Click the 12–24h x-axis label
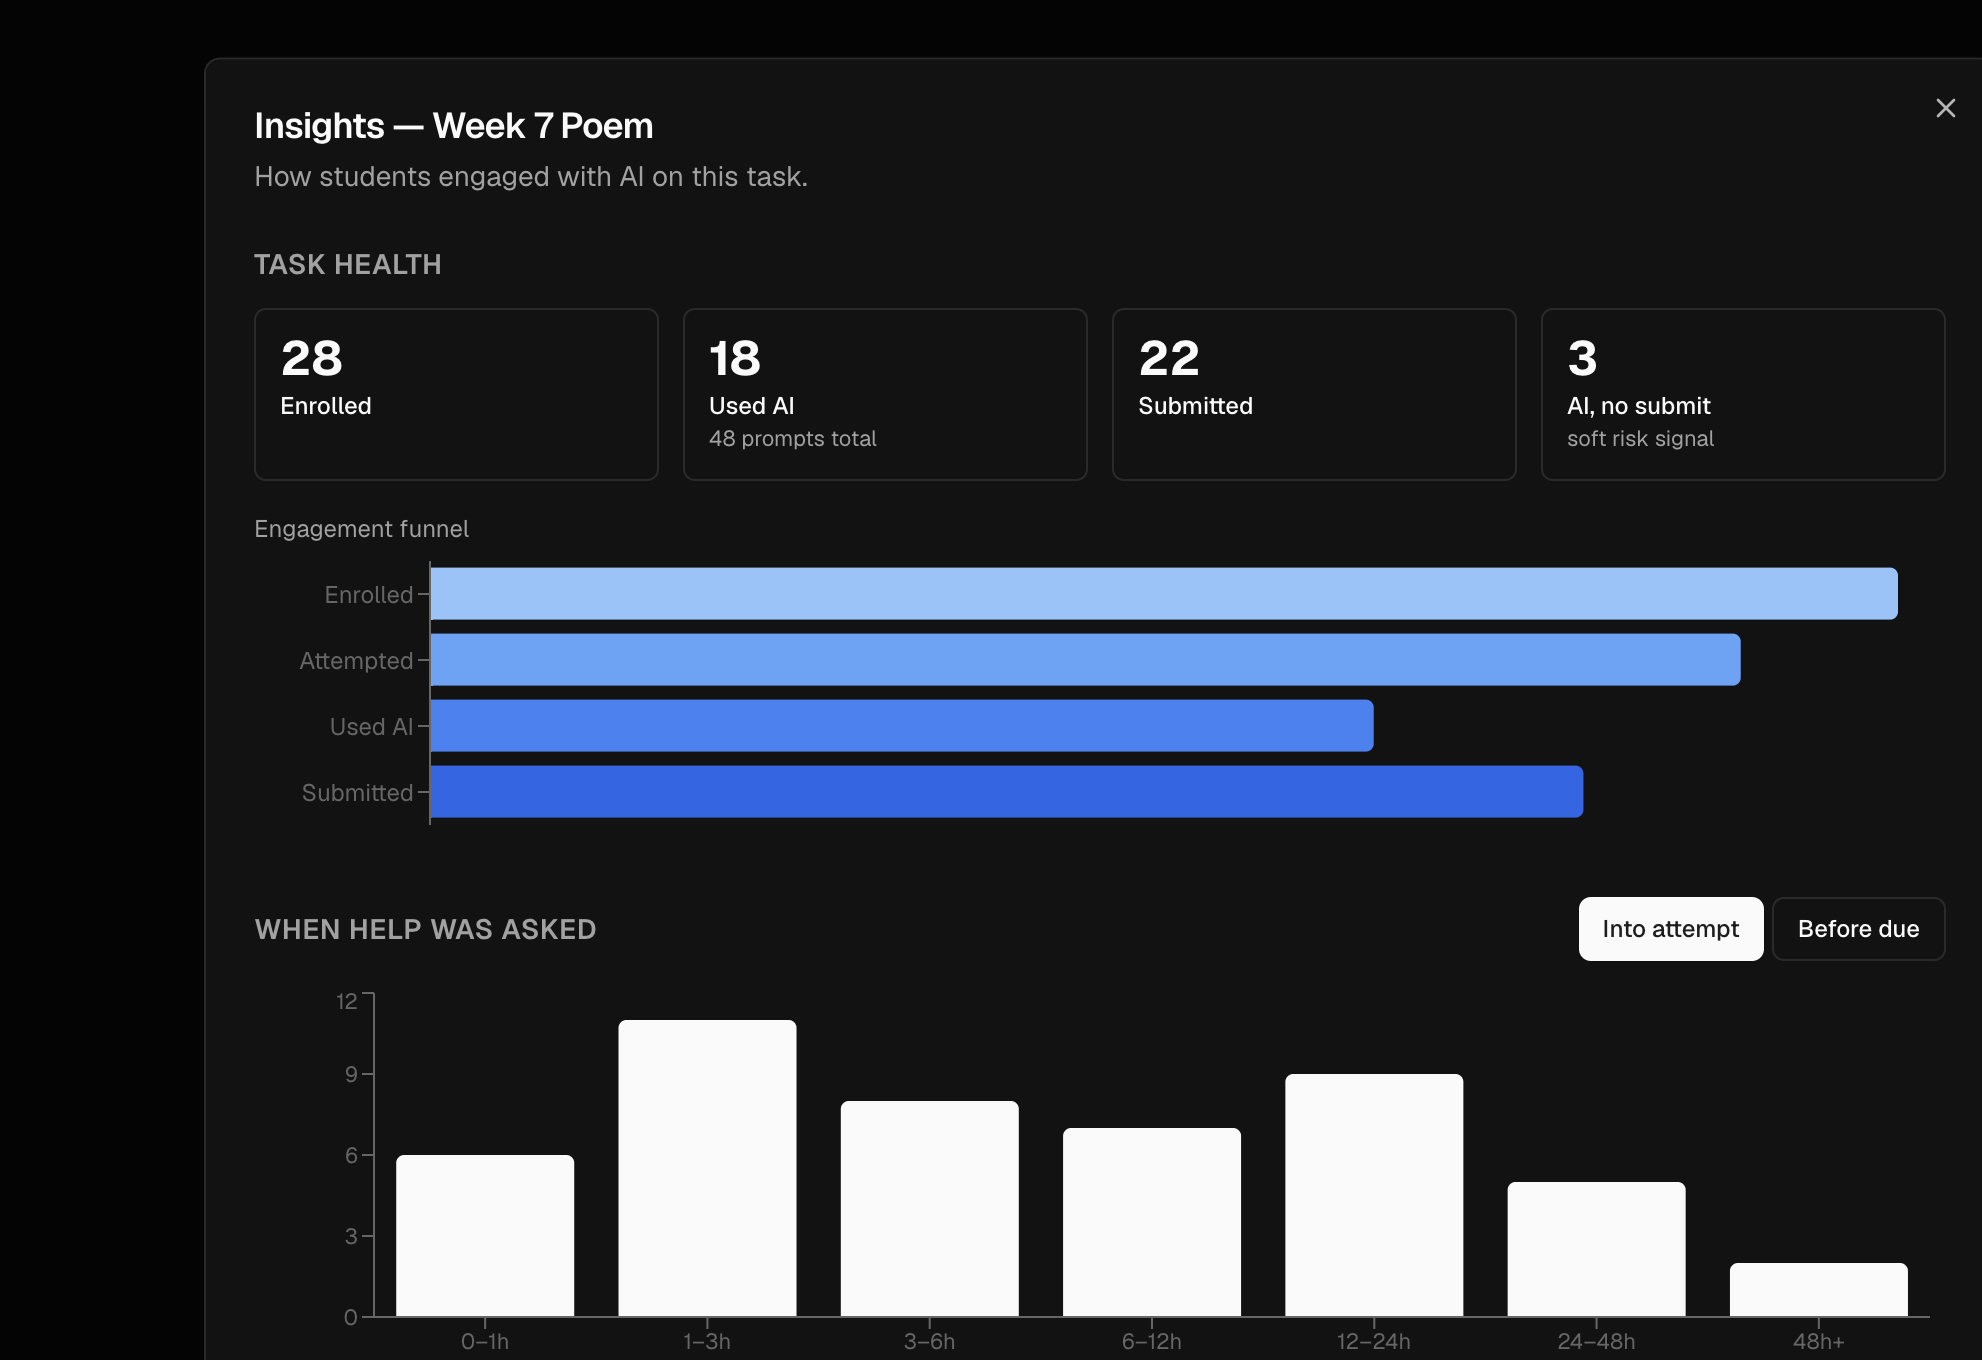The height and width of the screenshot is (1360, 1982). [x=1374, y=1342]
